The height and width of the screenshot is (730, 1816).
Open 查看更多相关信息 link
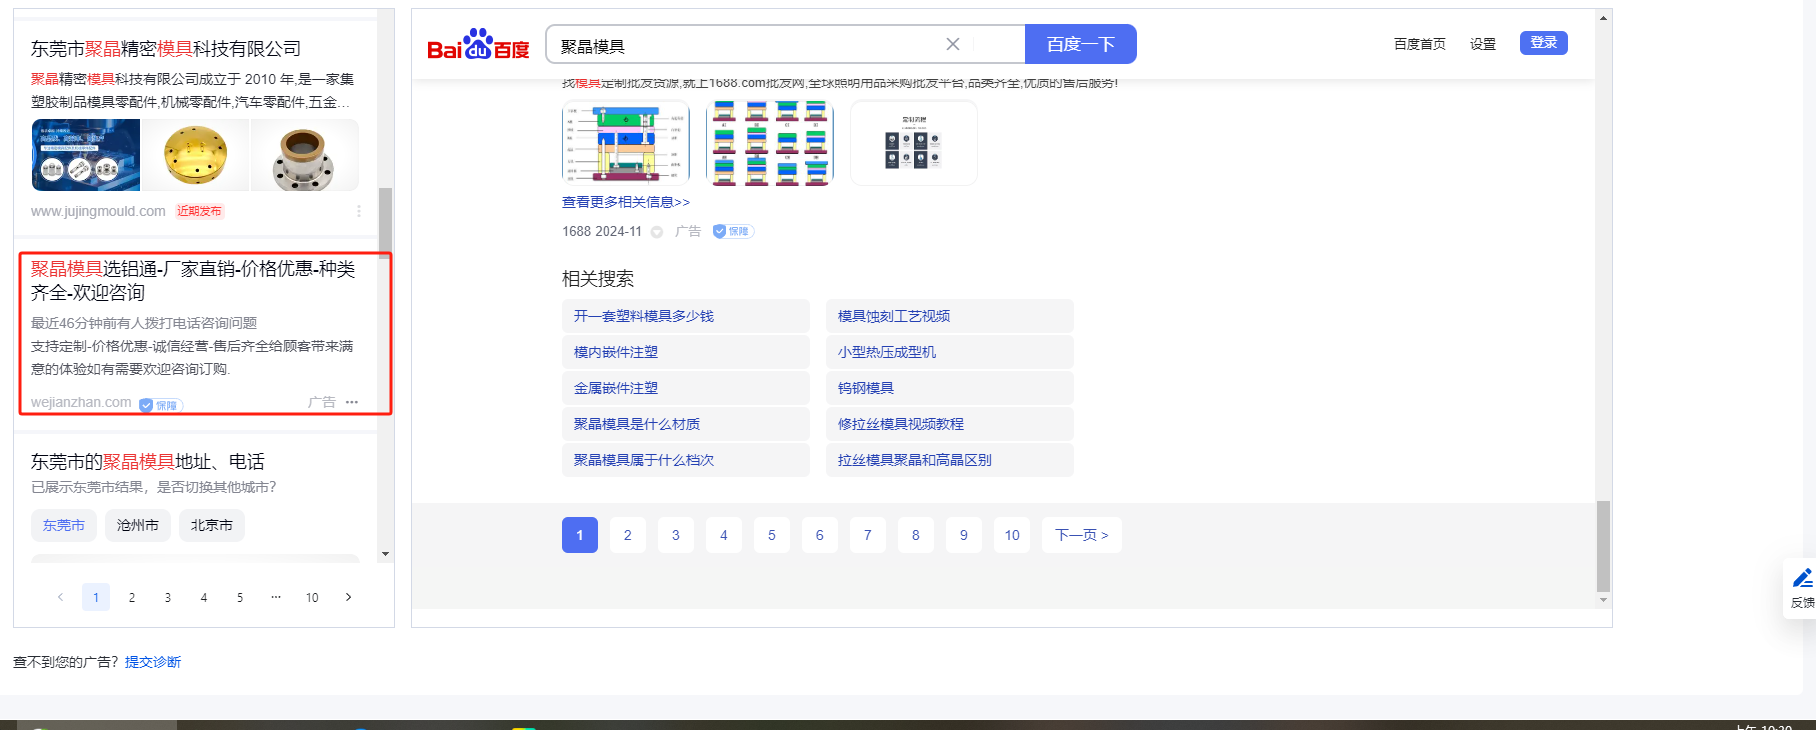(625, 202)
